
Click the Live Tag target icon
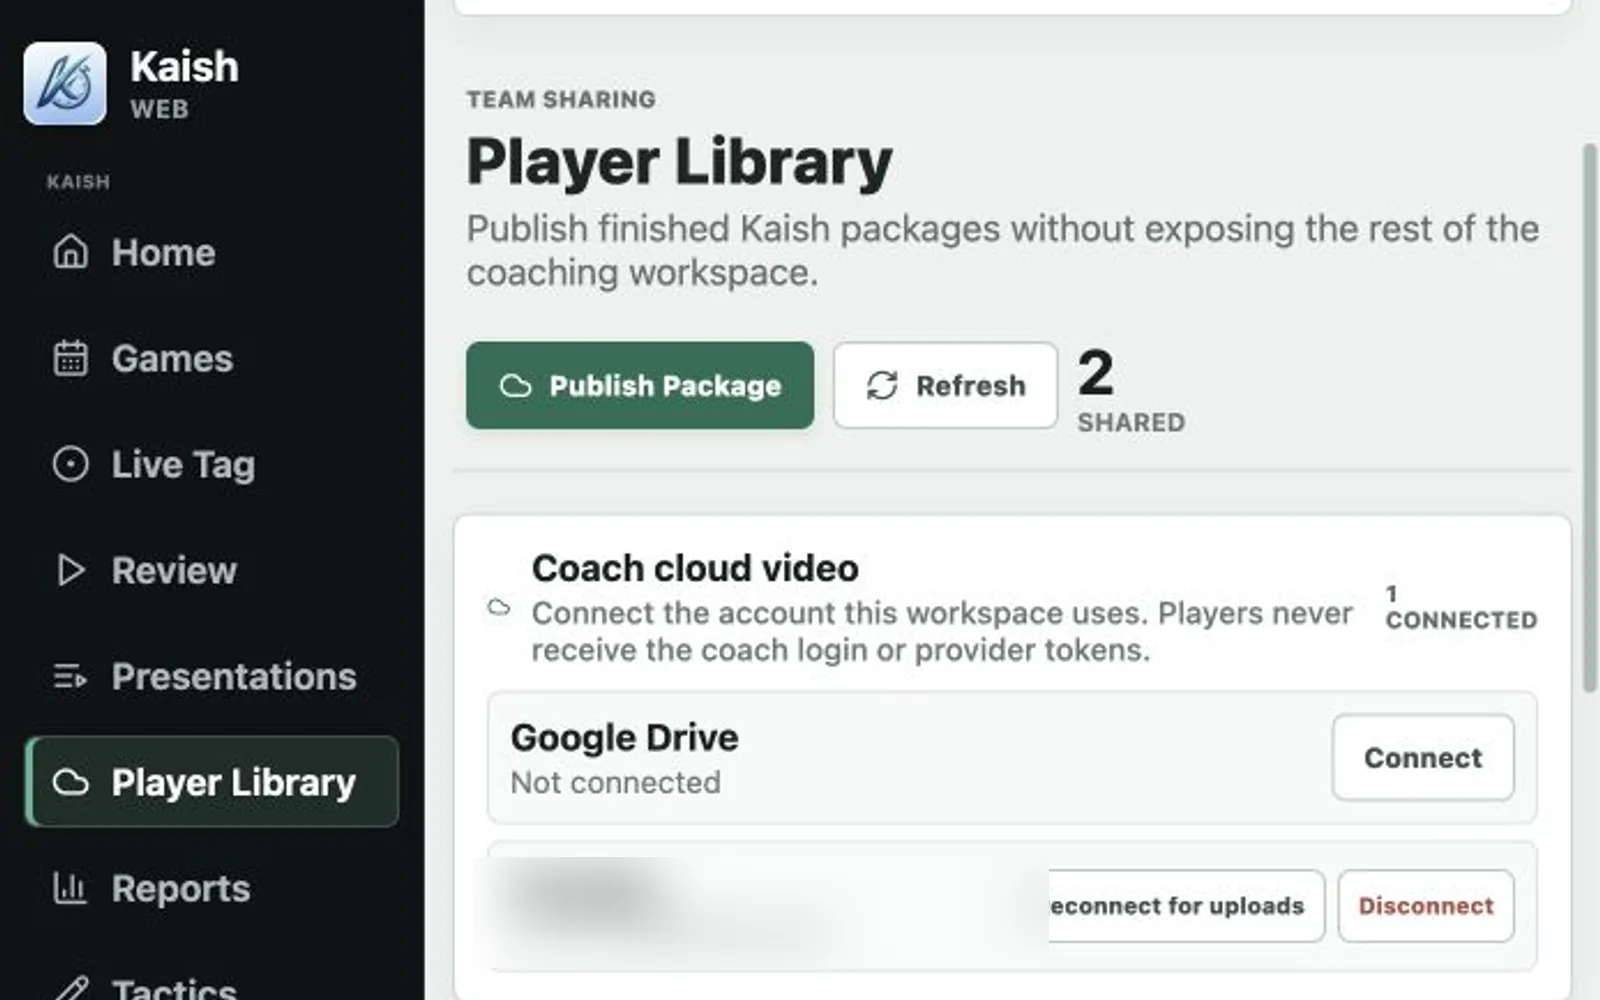click(x=70, y=464)
